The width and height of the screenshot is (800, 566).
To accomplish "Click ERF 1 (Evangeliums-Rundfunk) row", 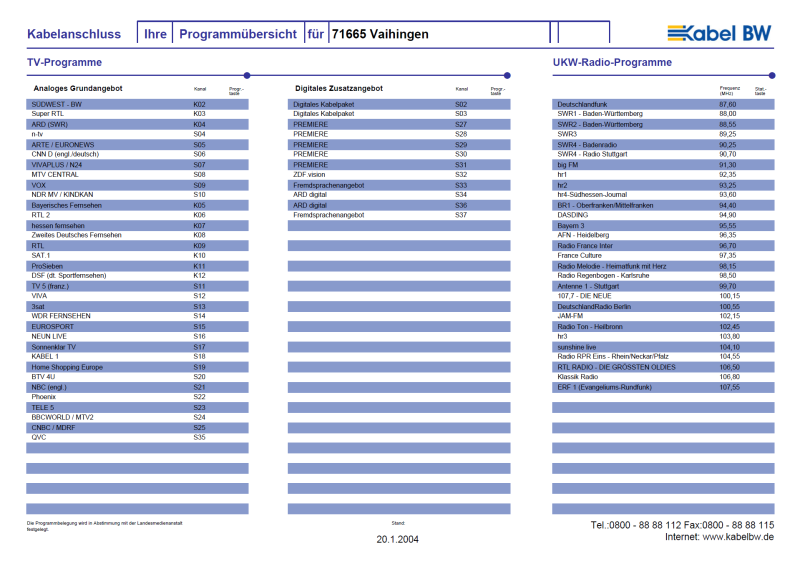I will click(663, 387).
